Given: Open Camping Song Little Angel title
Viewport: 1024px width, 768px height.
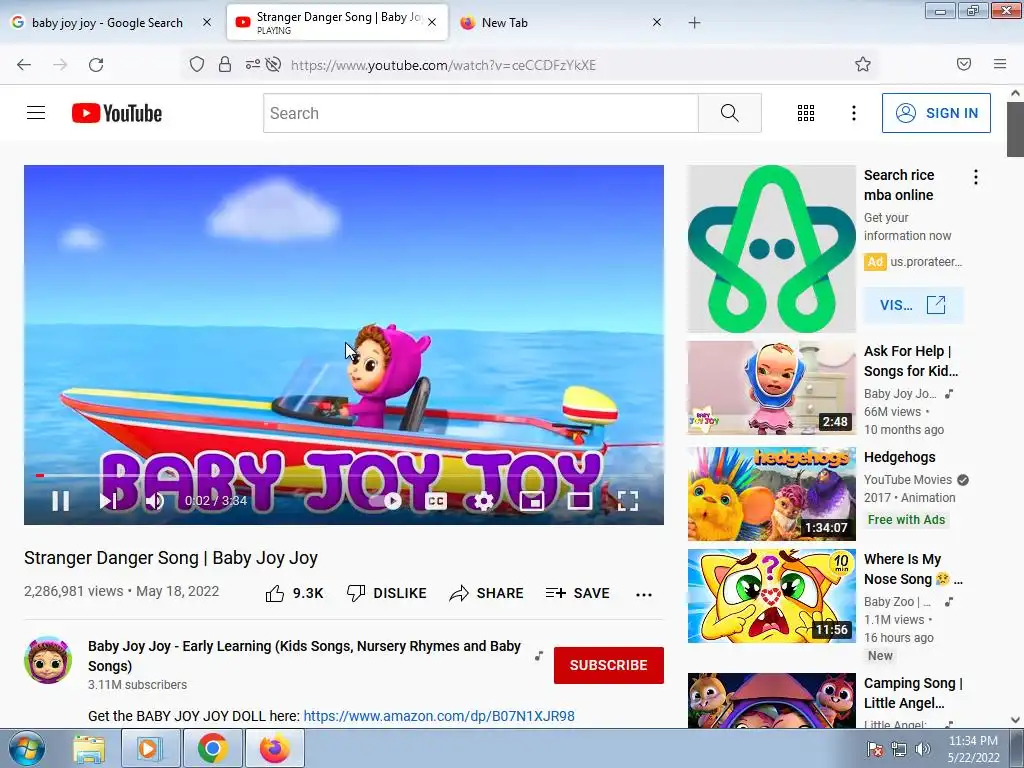Looking at the screenshot, I should 913,693.
